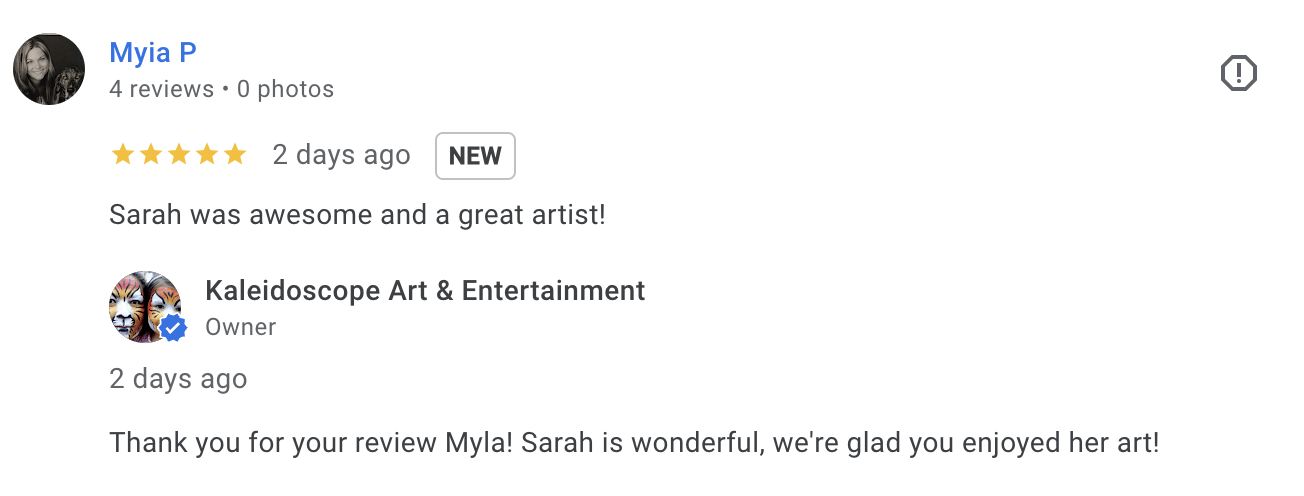
Task: Click the review's "2 days ago" timestamp
Action: [341, 155]
